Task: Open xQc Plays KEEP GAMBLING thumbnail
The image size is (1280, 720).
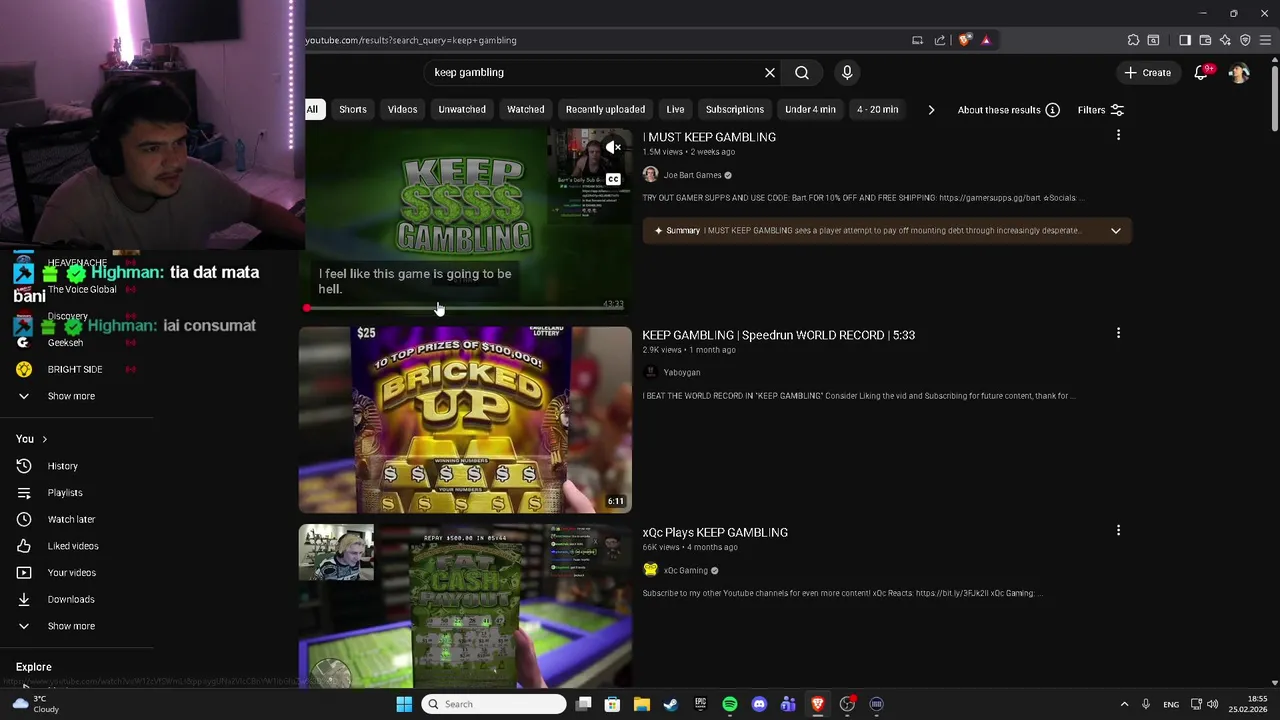Action: pyautogui.click(x=465, y=606)
